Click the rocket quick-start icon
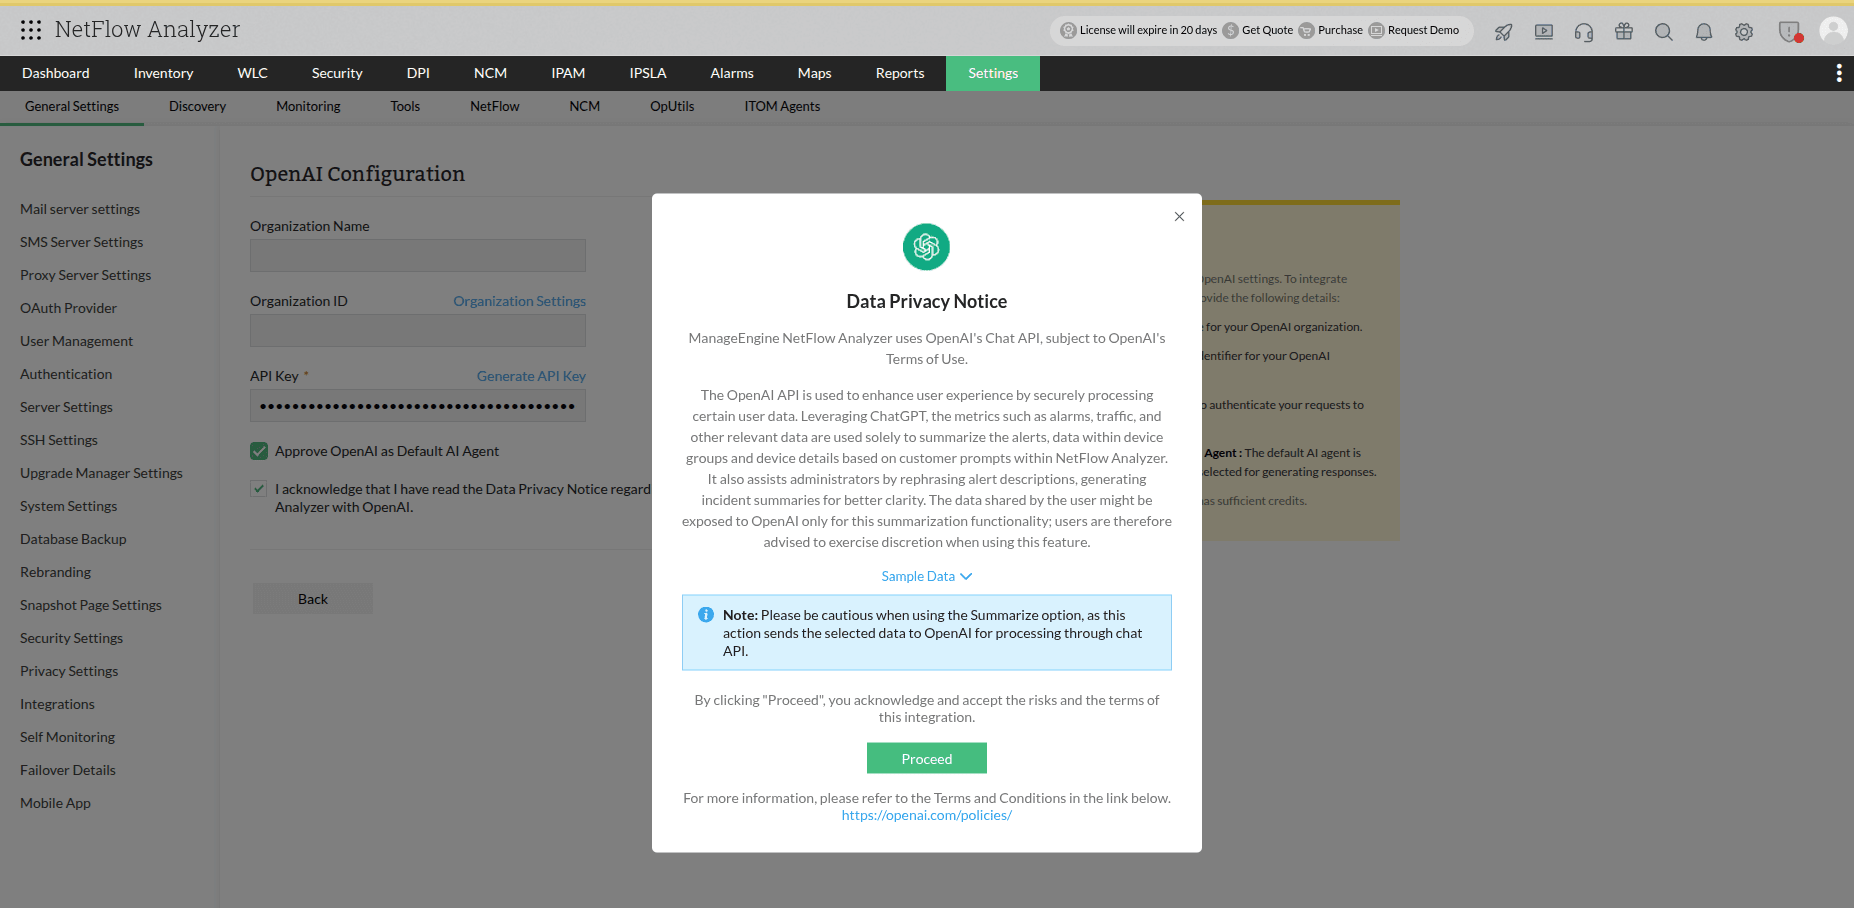 pos(1503,32)
